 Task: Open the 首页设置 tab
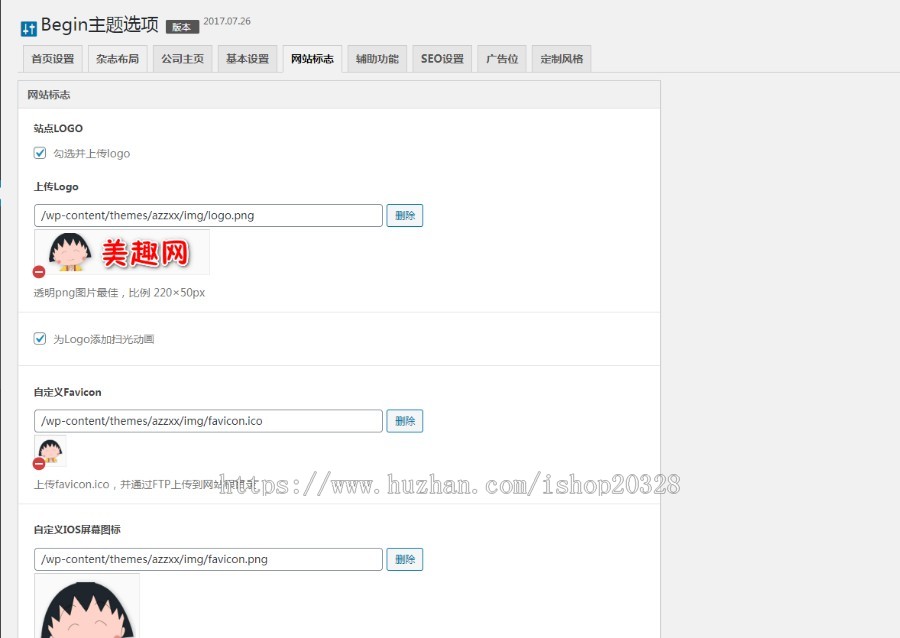53,59
